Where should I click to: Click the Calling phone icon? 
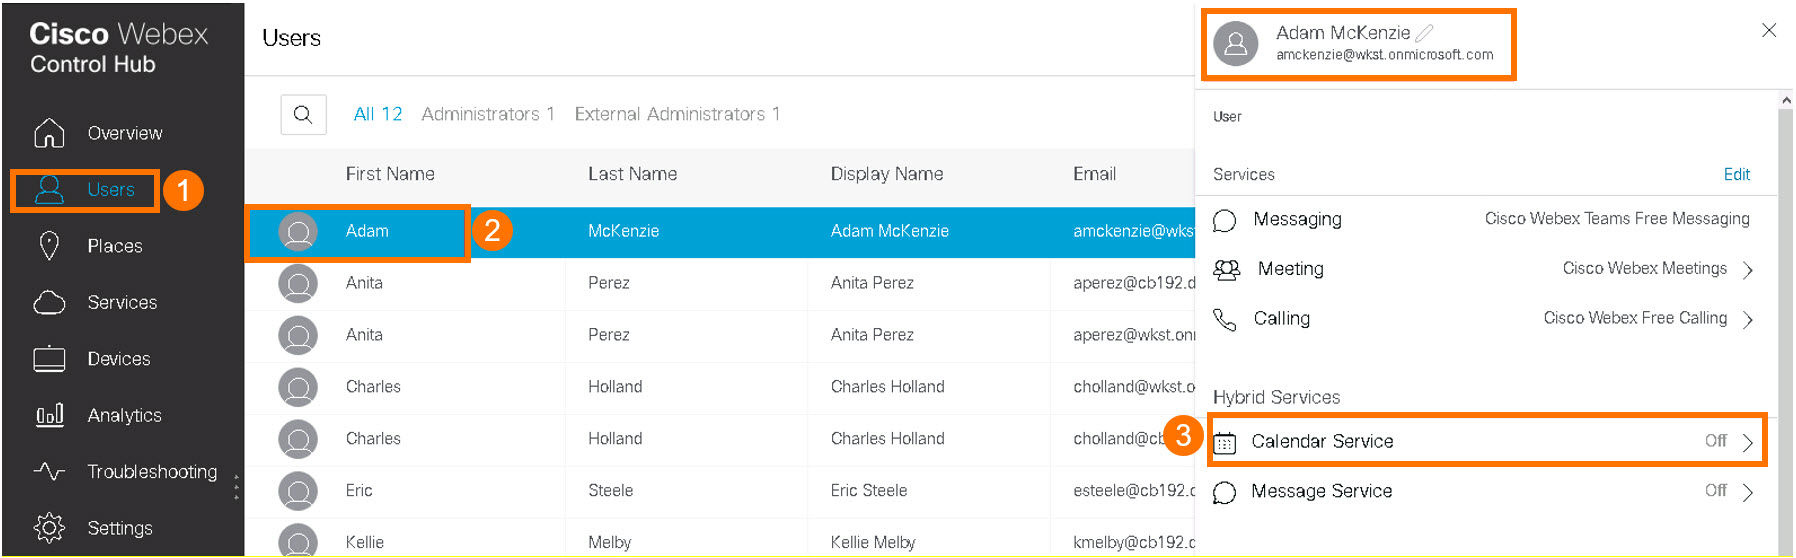(x=1224, y=319)
